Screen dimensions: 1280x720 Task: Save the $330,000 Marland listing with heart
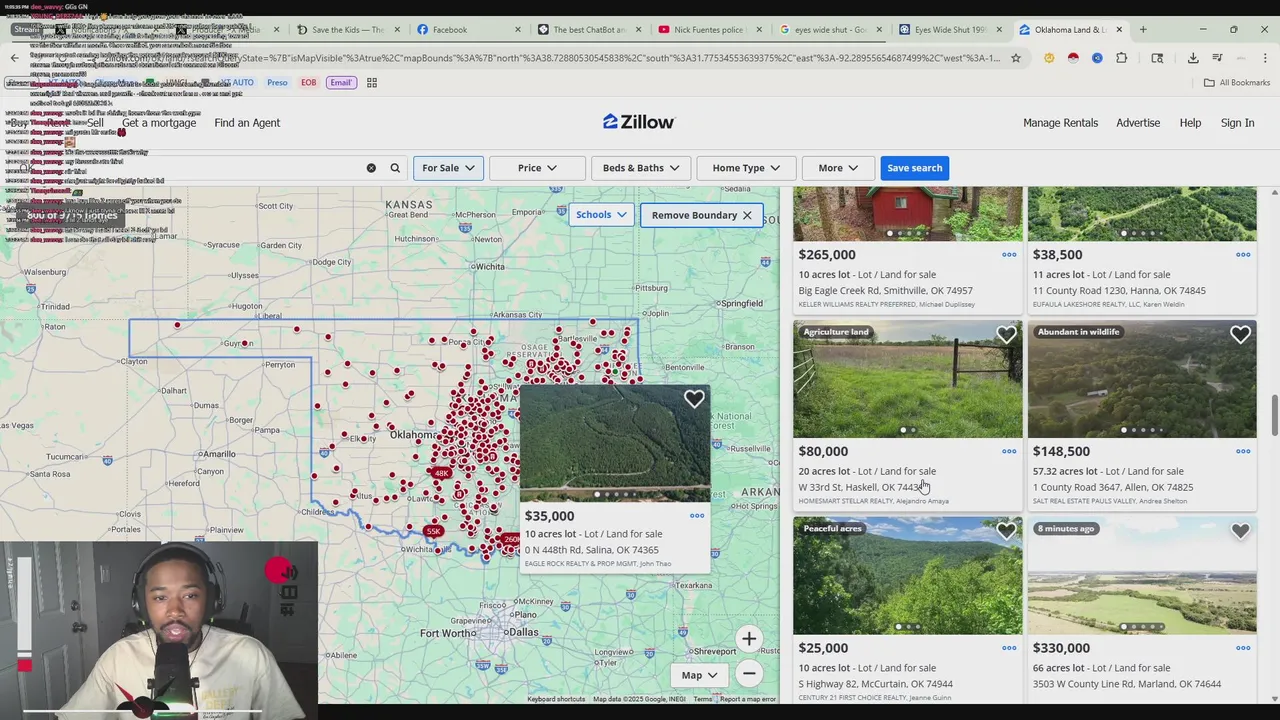[x=1240, y=532]
